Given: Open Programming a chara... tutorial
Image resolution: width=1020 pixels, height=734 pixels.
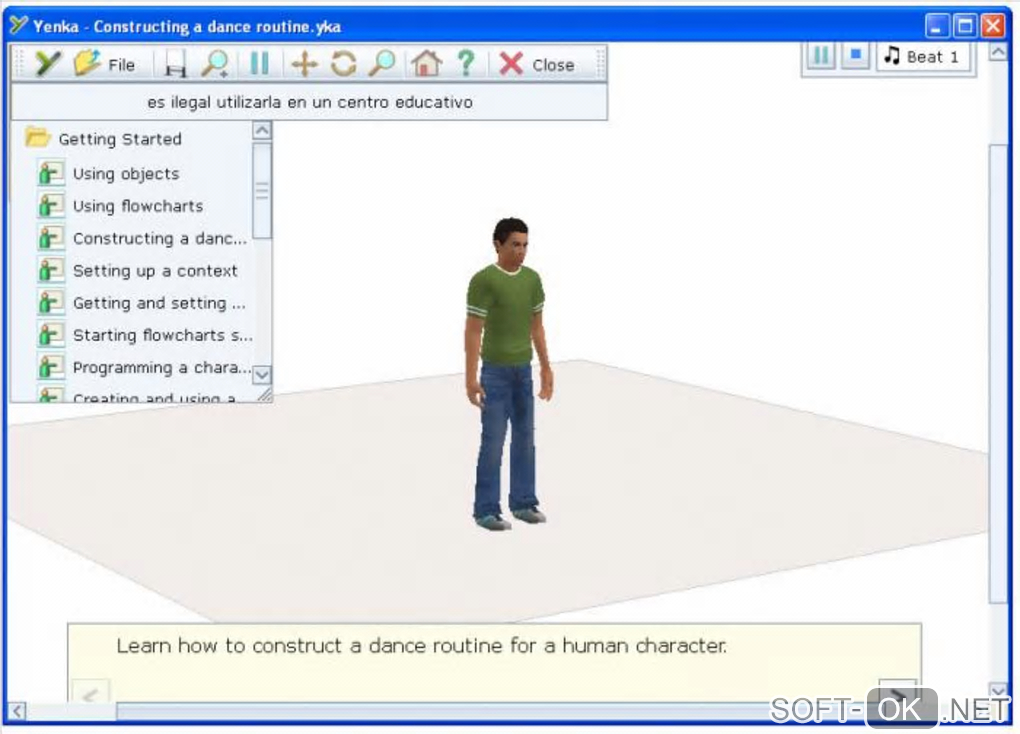Looking at the screenshot, I should (x=161, y=368).
